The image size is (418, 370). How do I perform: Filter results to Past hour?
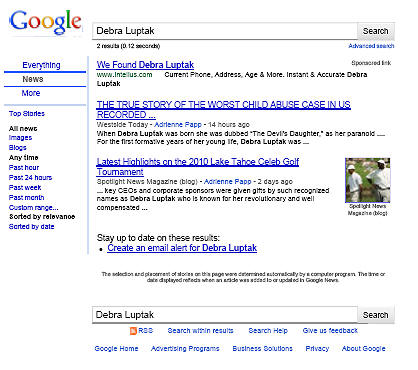tap(24, 167)
